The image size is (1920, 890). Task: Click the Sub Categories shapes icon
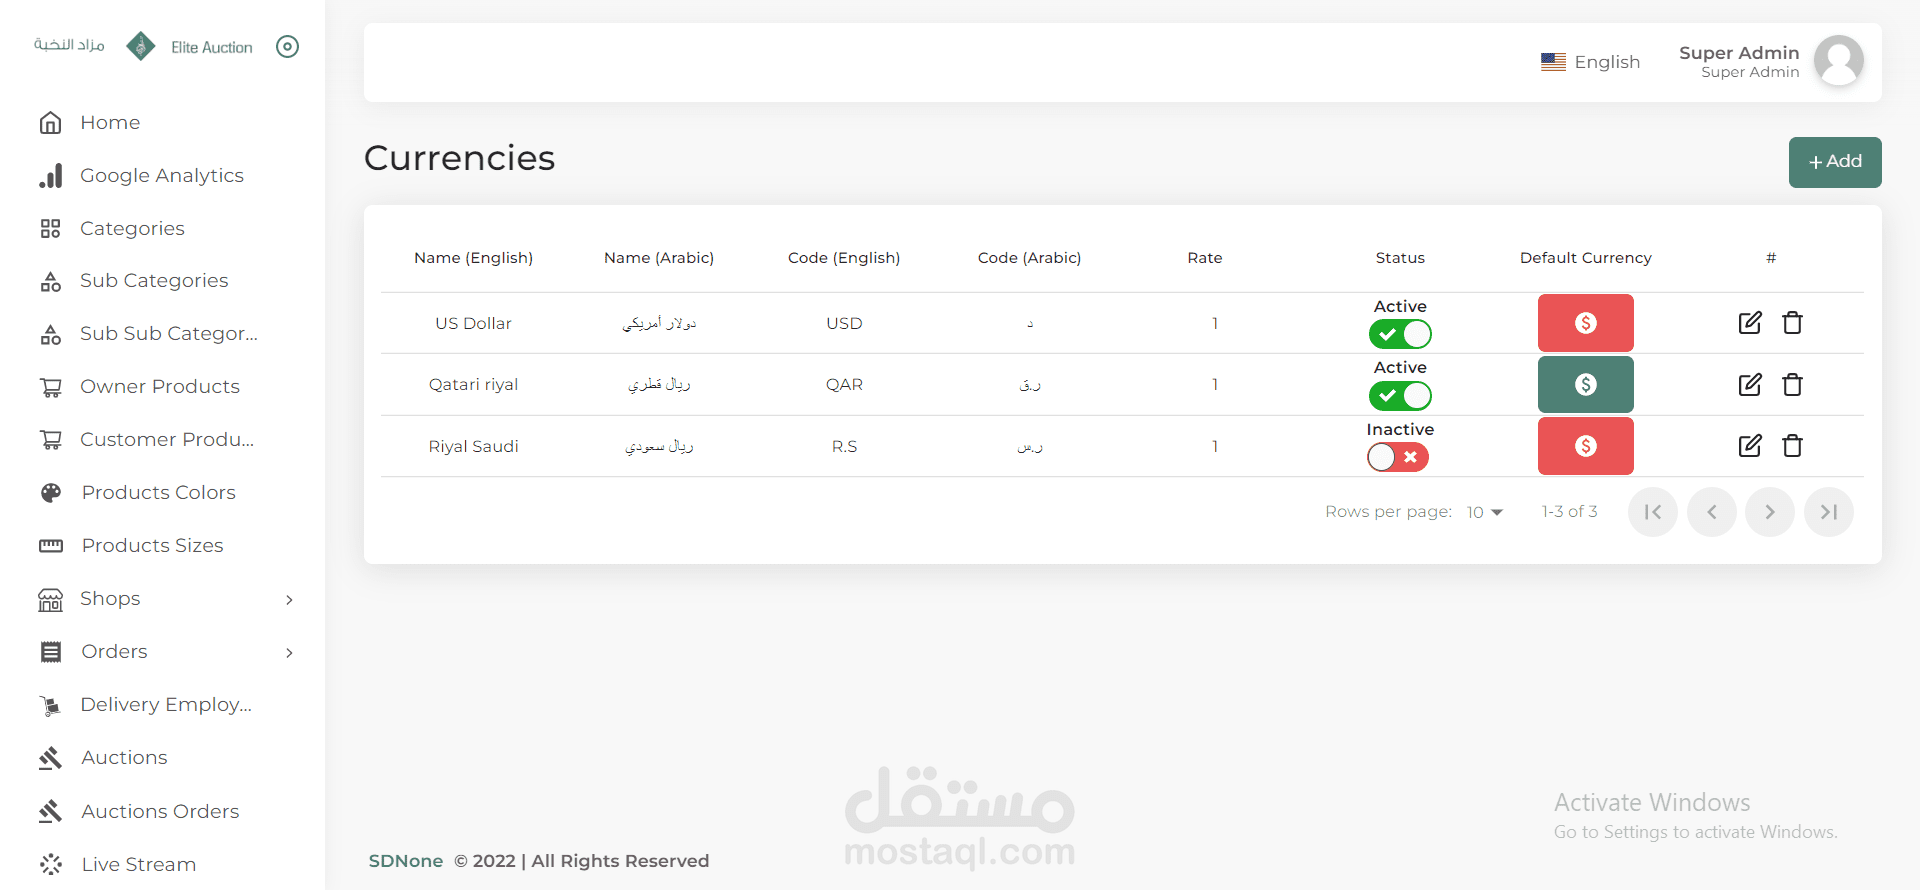(x=50, y=281)
